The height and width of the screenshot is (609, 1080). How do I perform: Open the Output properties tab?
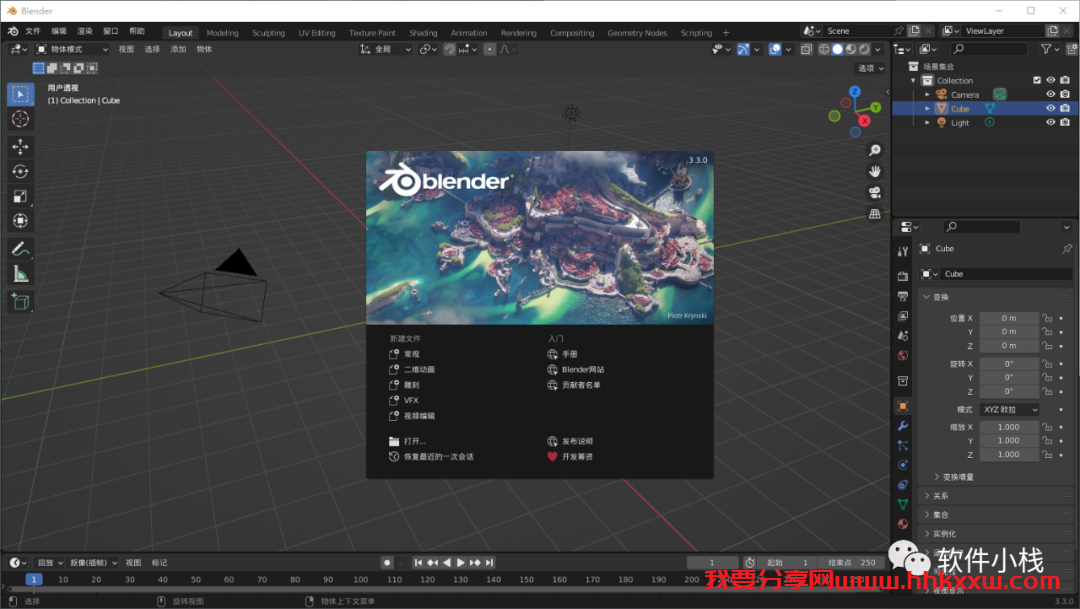pos(903,296)
